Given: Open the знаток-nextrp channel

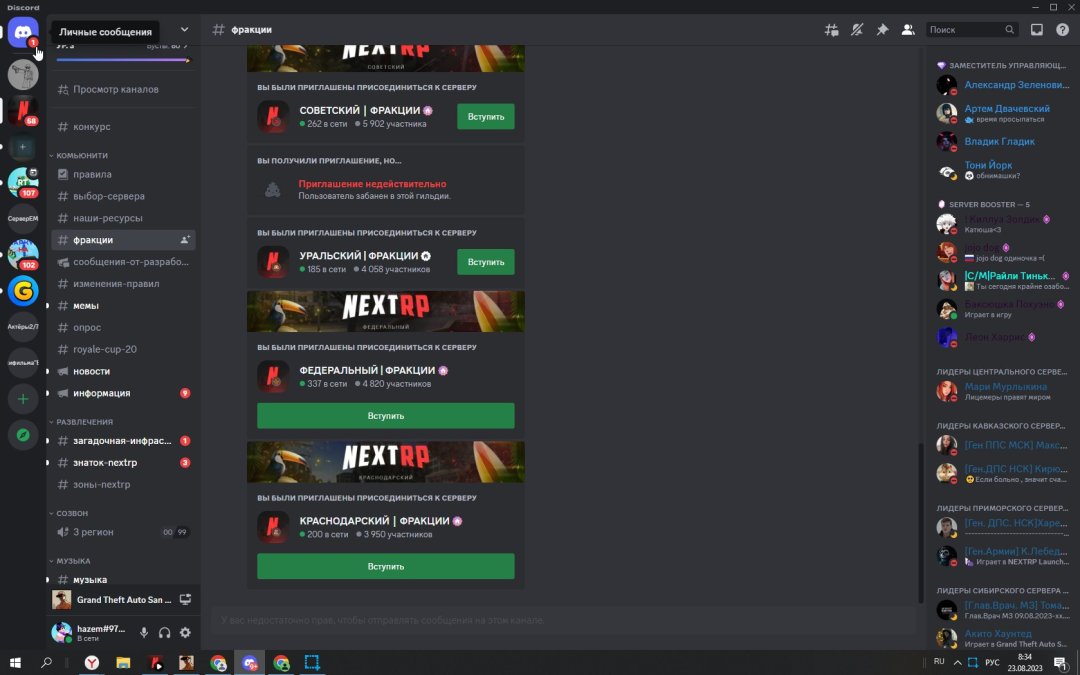Looking at the screenshot, I should [123, 463].
